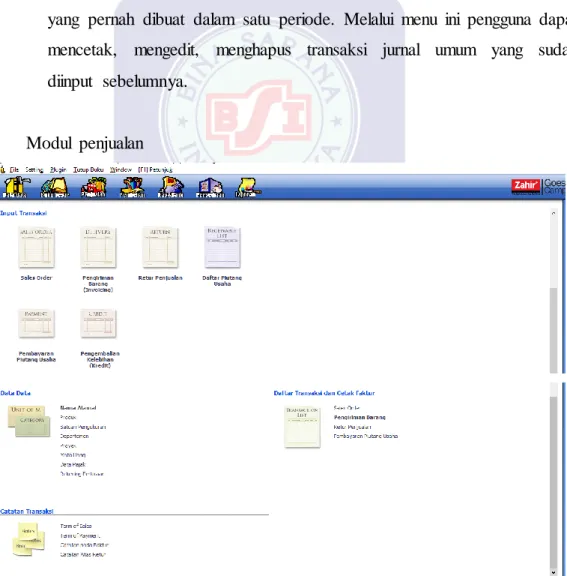Open Term of Sales under Catatan Transaksi
This screenshot has width=567, height=576.
coord(76,526)
